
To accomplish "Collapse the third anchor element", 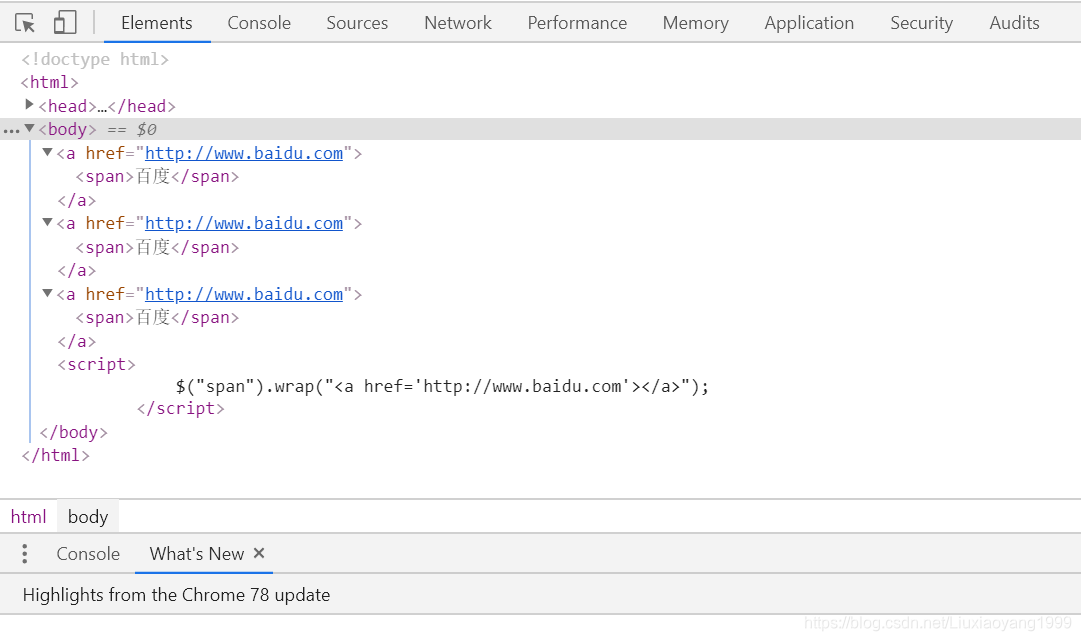I will [48, 294].
